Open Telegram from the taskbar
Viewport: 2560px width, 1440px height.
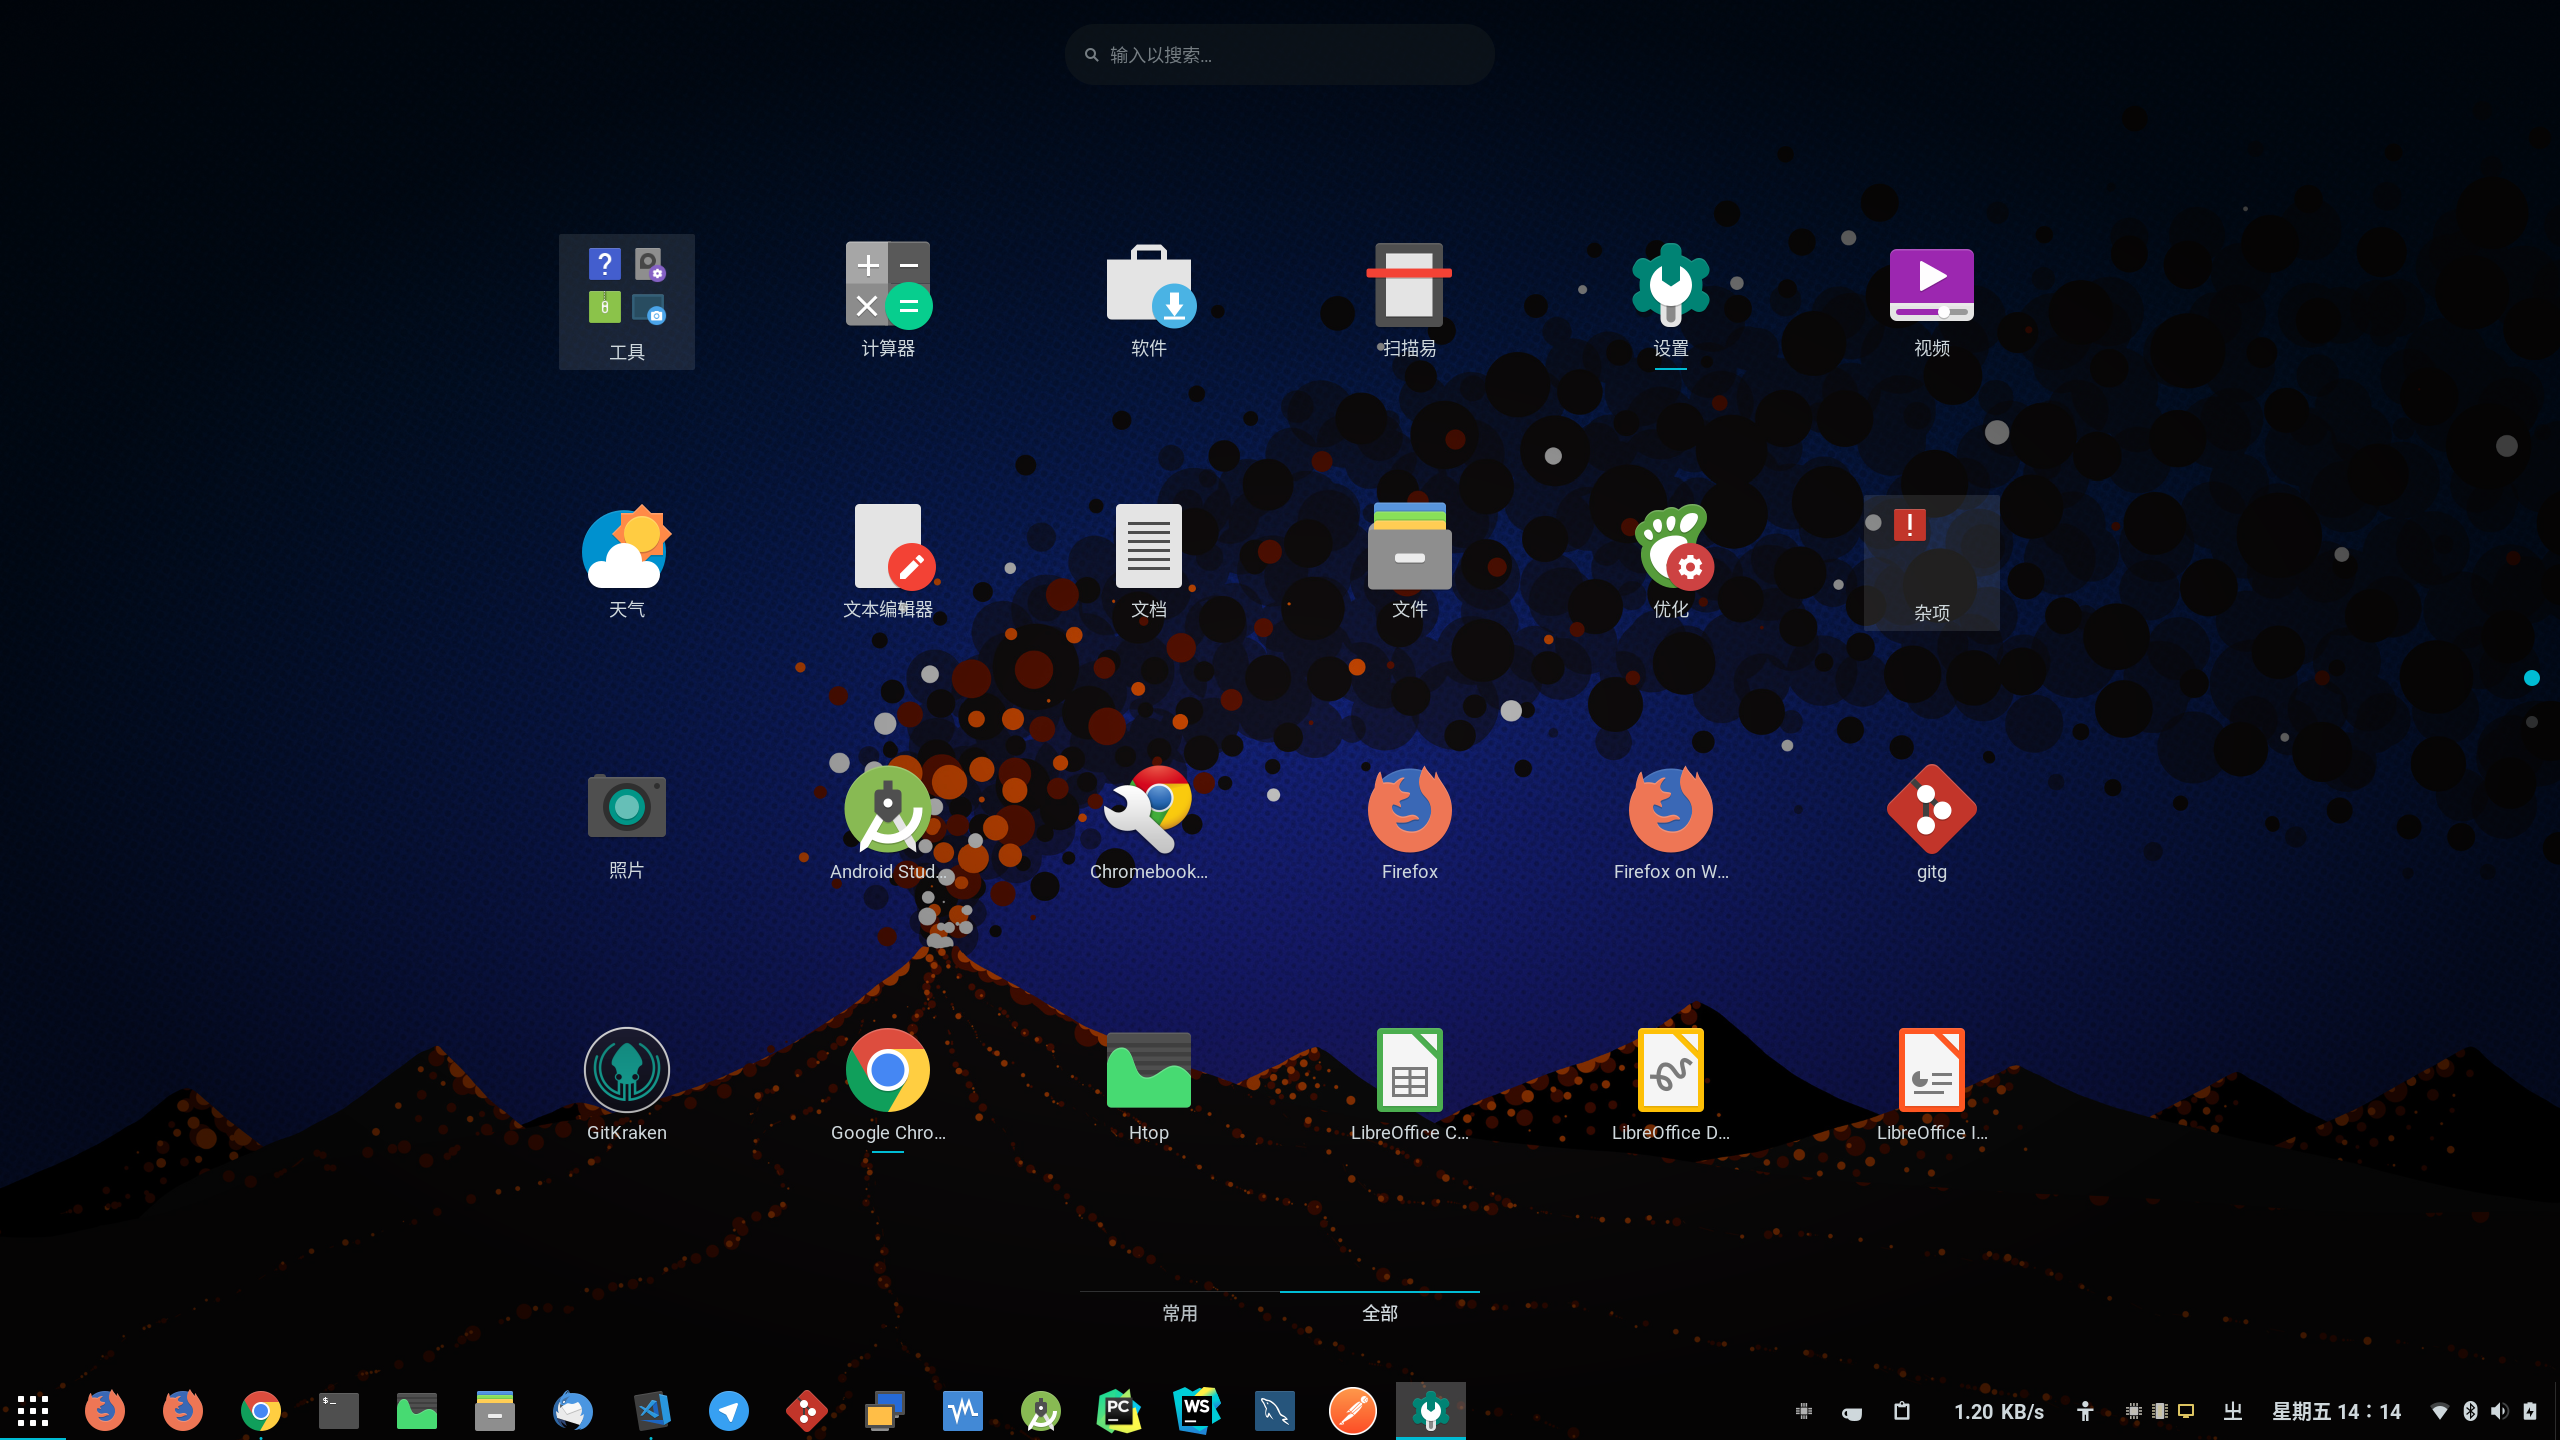click(729, 1411)
